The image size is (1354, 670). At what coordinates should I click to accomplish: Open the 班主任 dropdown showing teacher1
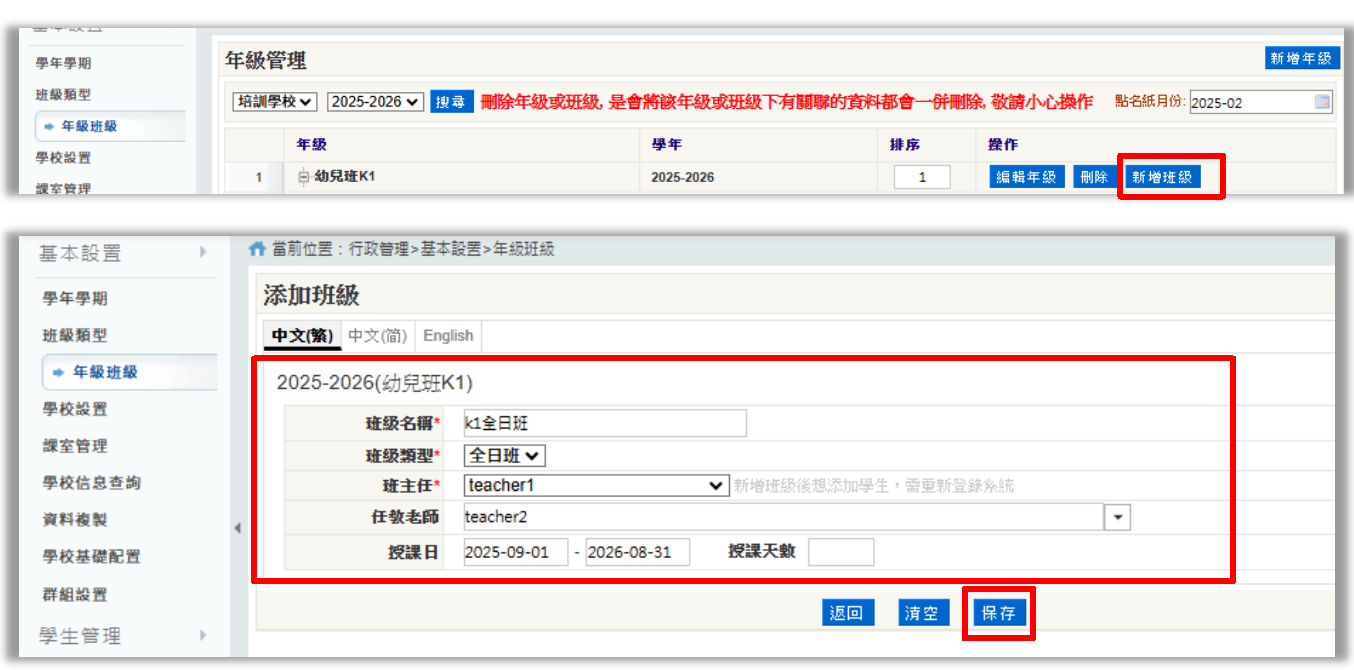point(596,486)
